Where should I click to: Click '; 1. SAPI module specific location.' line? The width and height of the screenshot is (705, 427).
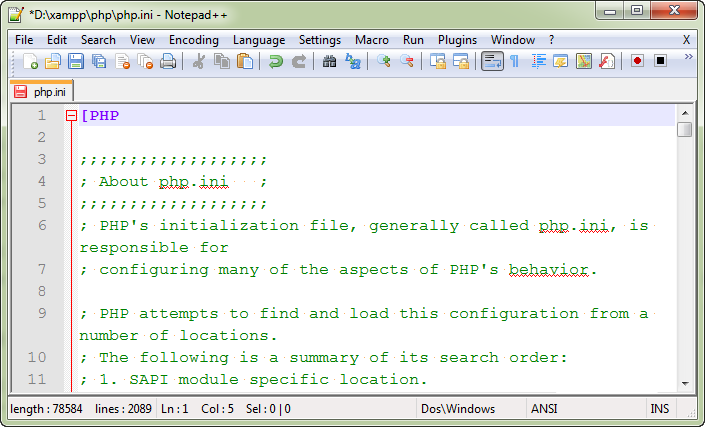[x=254, y=379]
